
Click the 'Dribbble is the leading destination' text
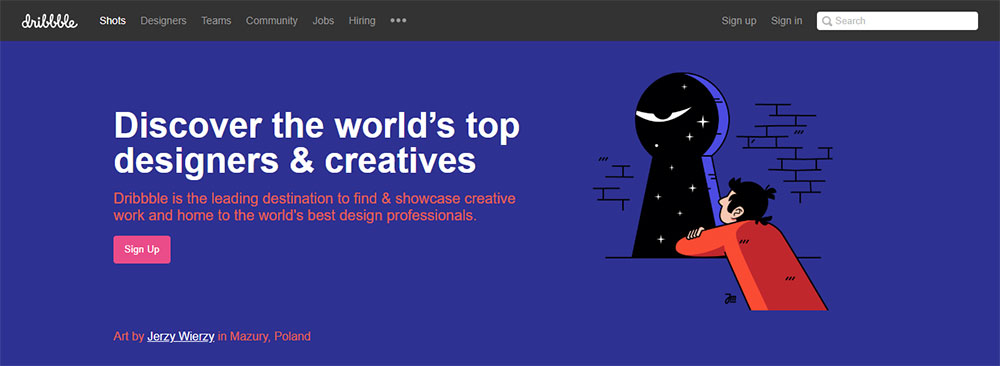pos(314,207)
